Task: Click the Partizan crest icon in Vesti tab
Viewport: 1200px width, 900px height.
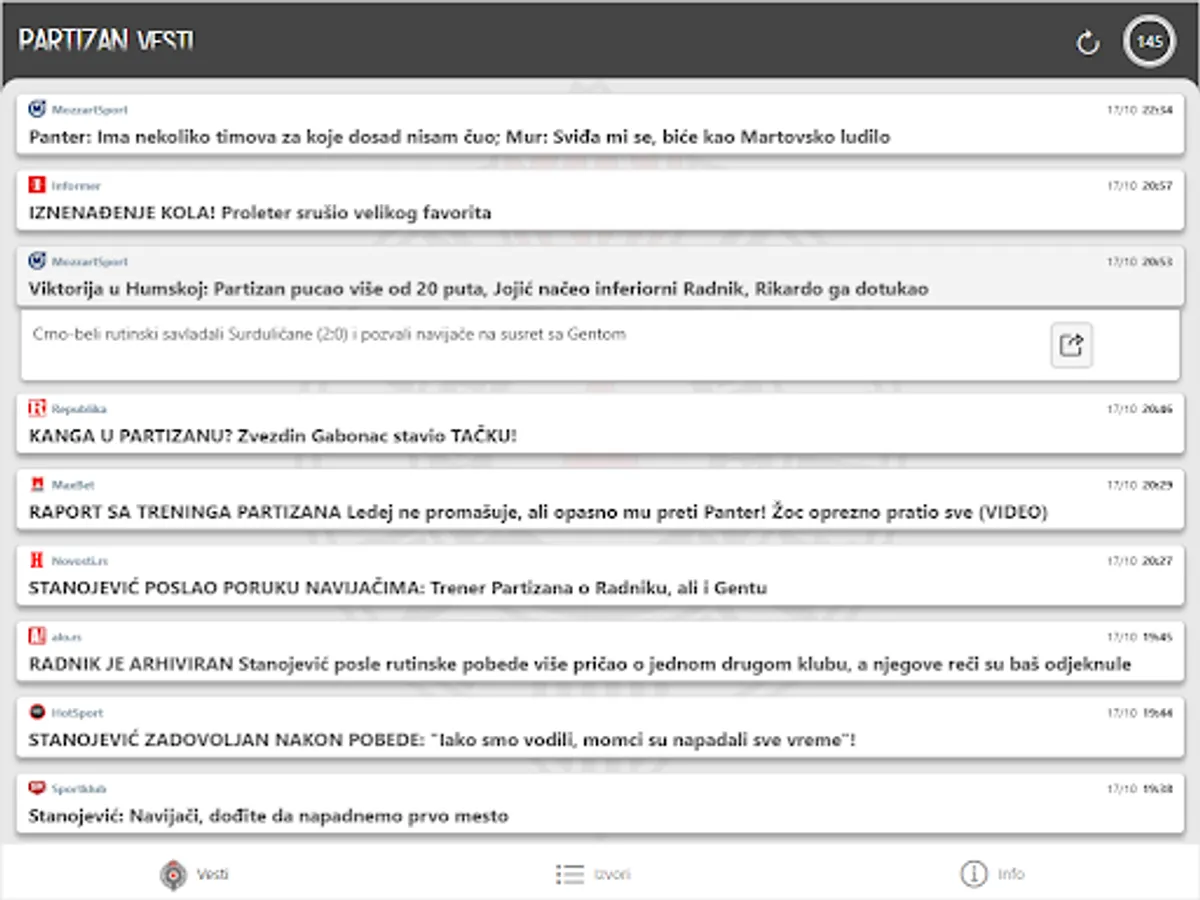Action: (x=173, y=874)
